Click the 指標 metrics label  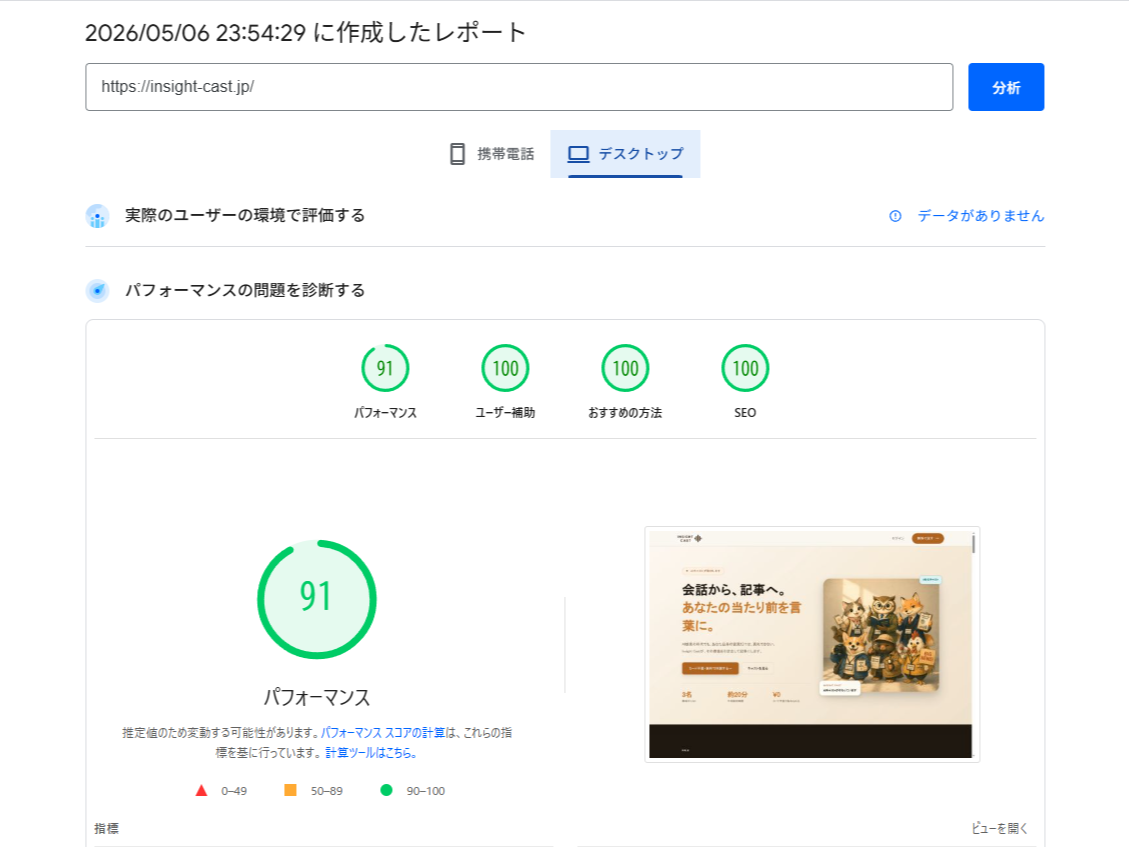coord(106,828)
